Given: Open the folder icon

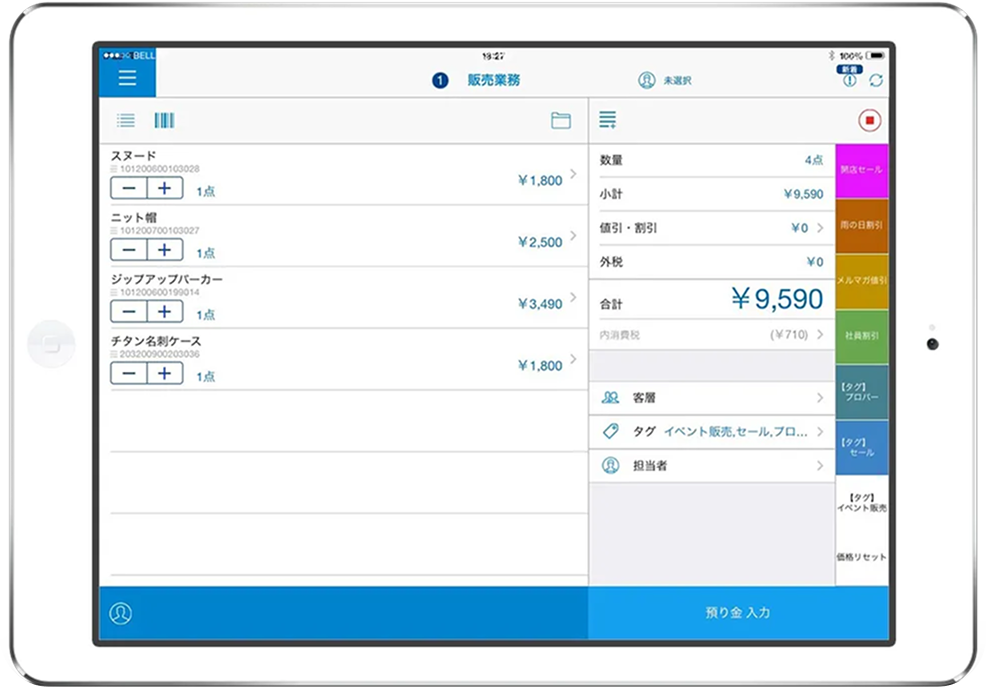Looking at the screenshot, I should click(x=561, y=121).
